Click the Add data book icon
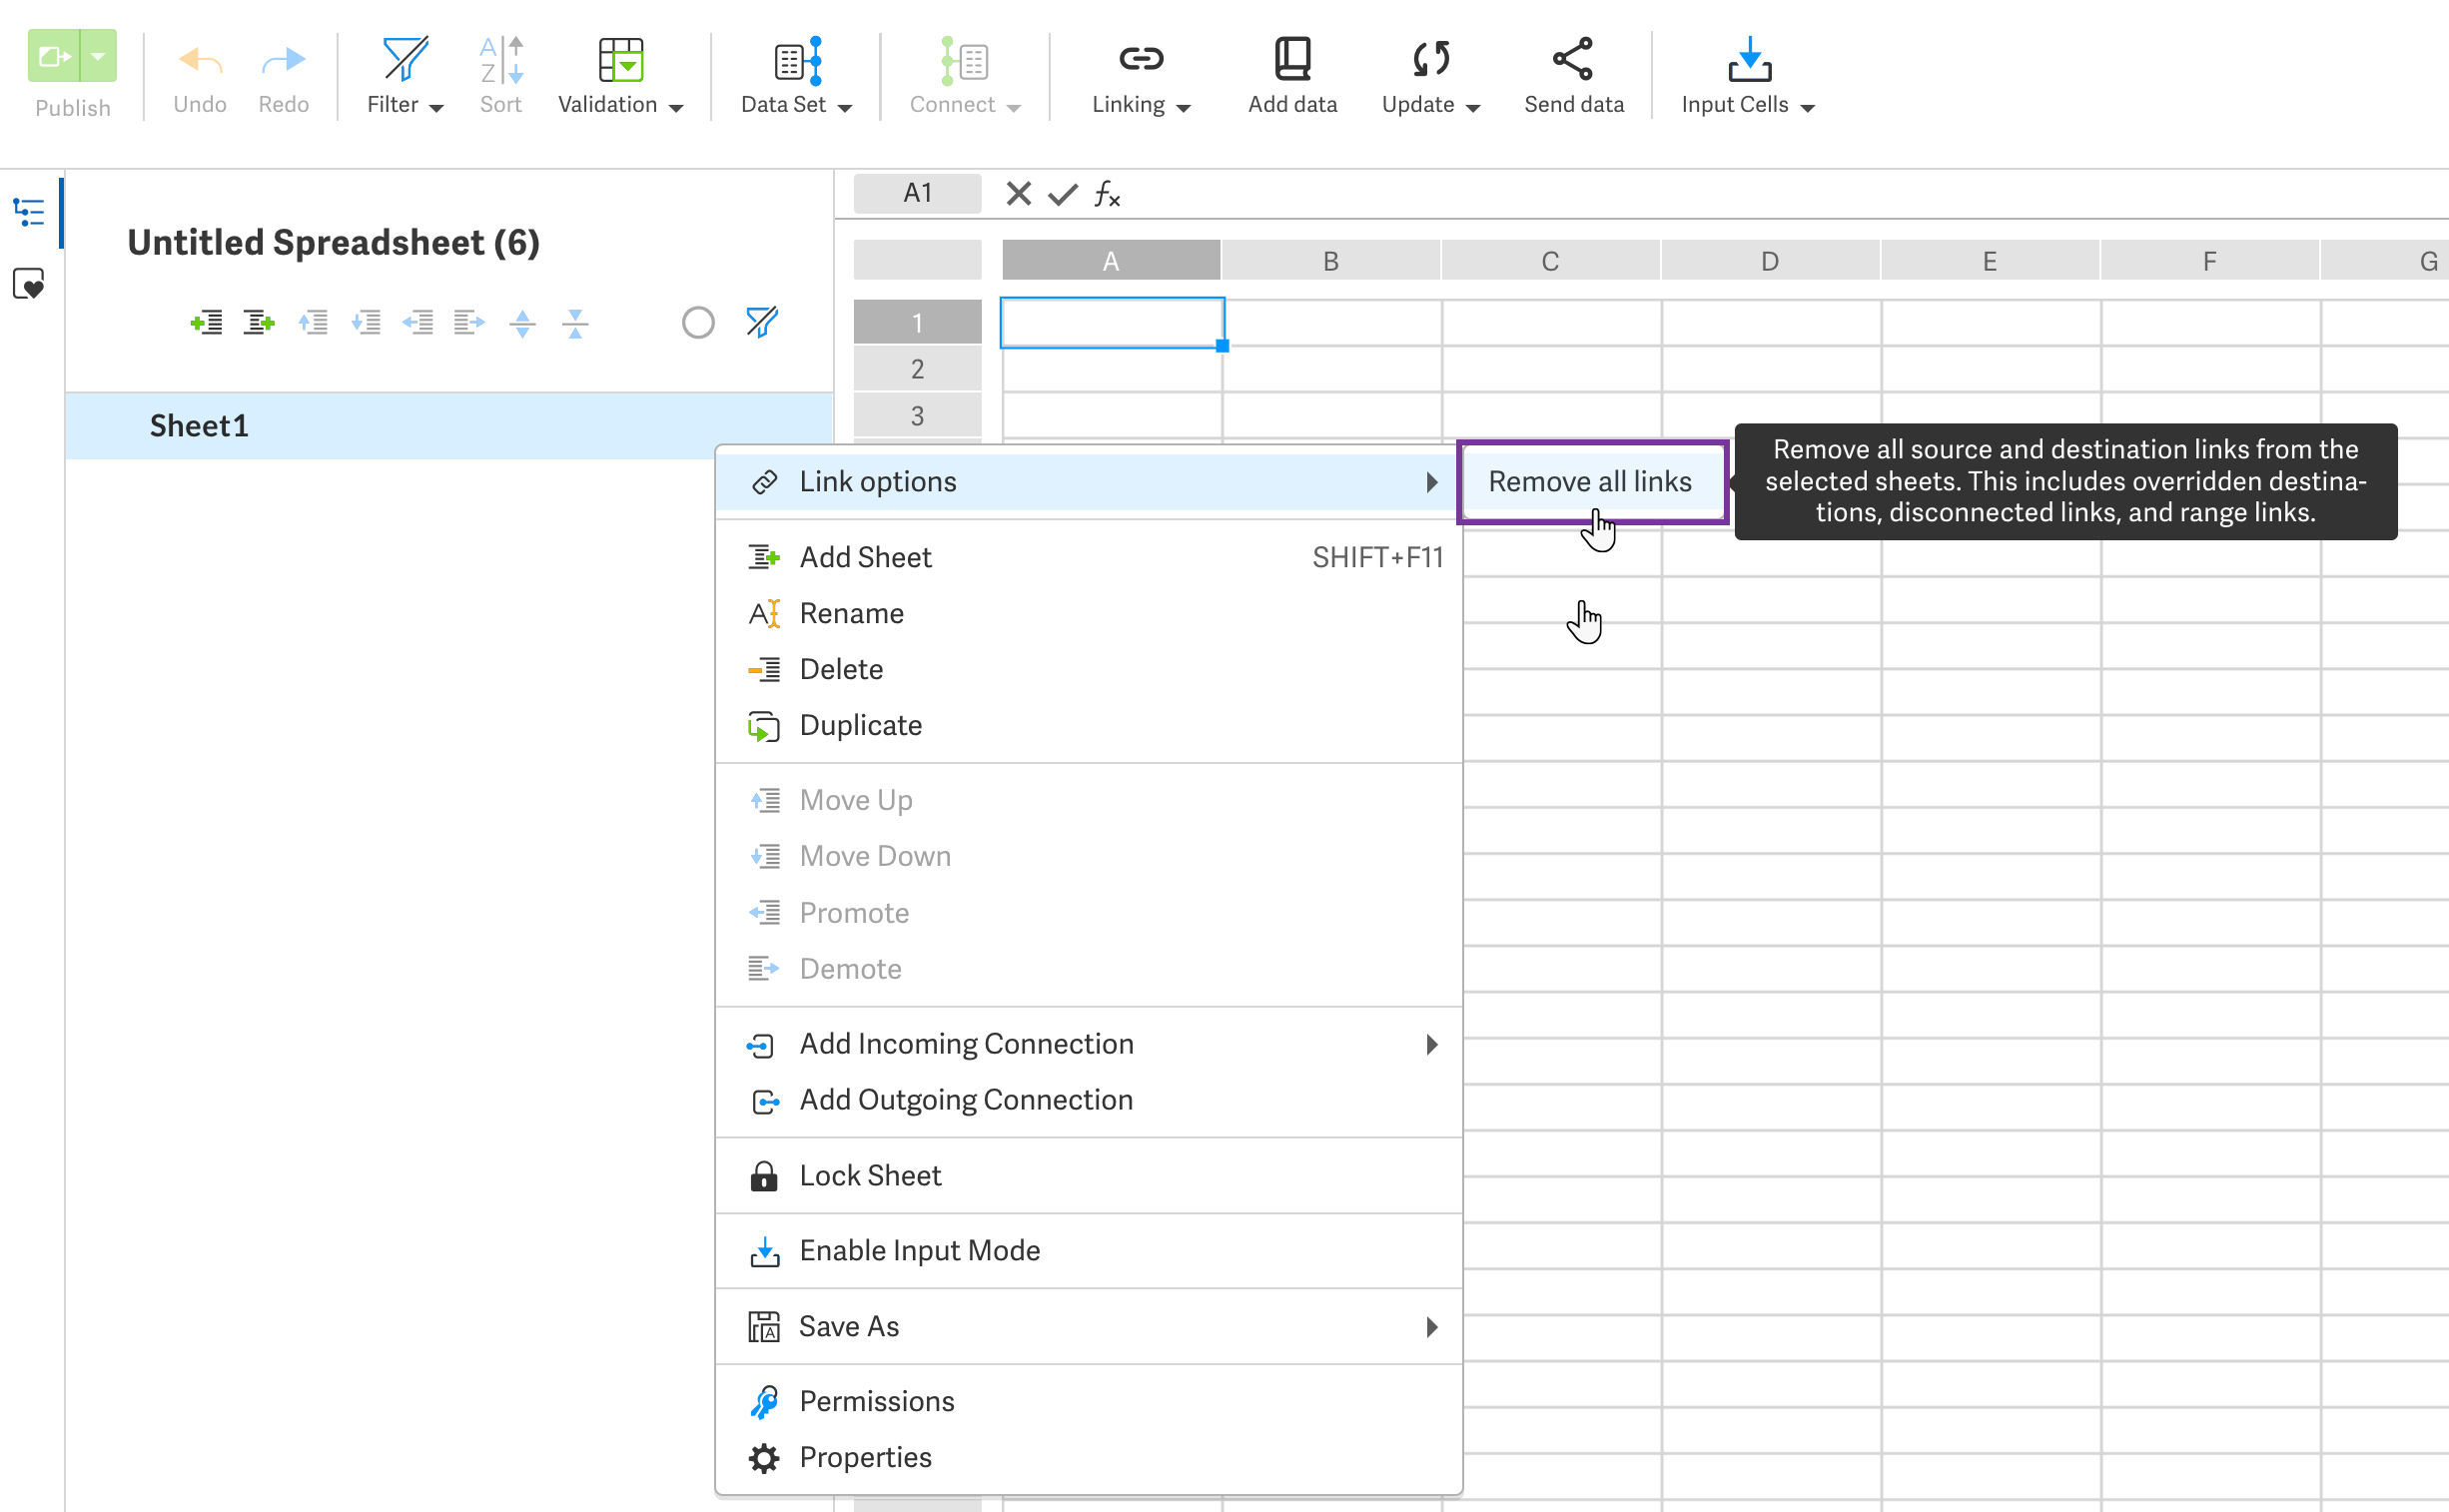 1291,60
